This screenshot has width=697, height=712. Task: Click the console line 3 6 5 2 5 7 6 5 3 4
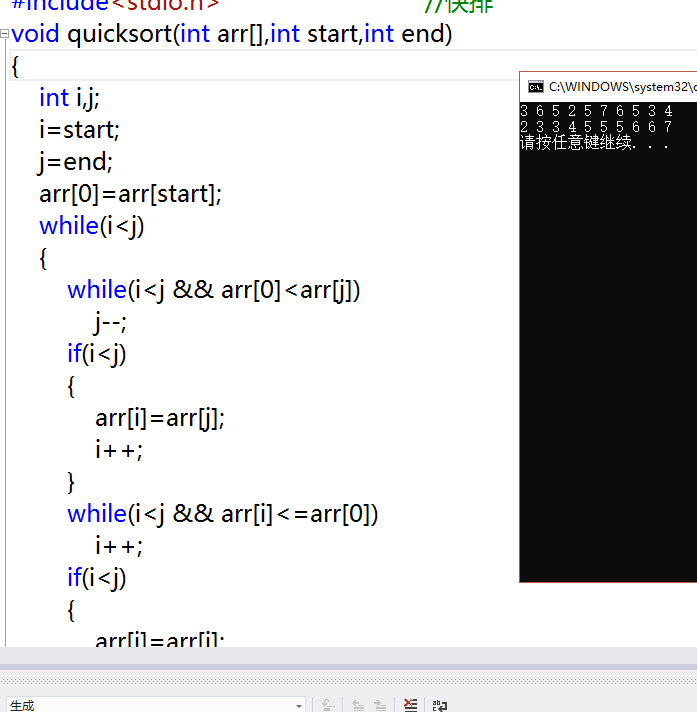click(x=596, y=111)
